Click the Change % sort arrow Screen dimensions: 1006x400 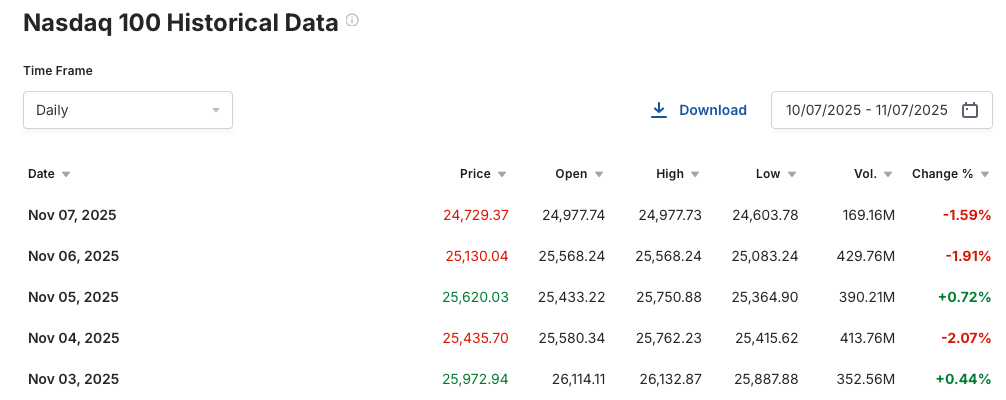(985, 174)
